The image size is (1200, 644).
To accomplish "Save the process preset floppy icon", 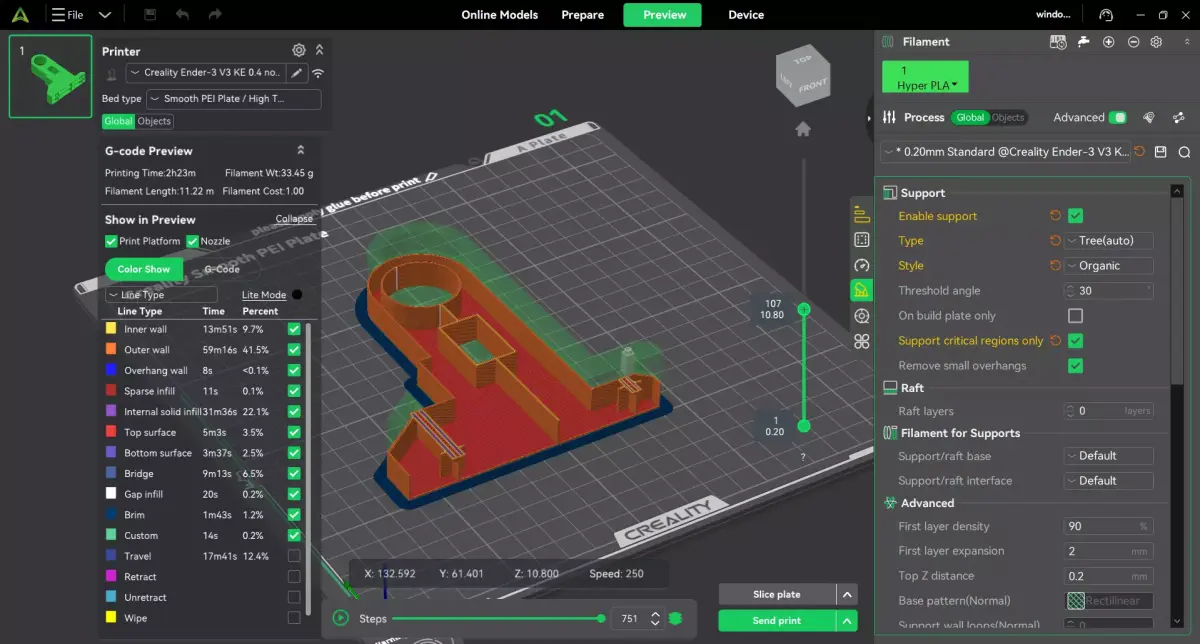I will tap(1160, 152).
